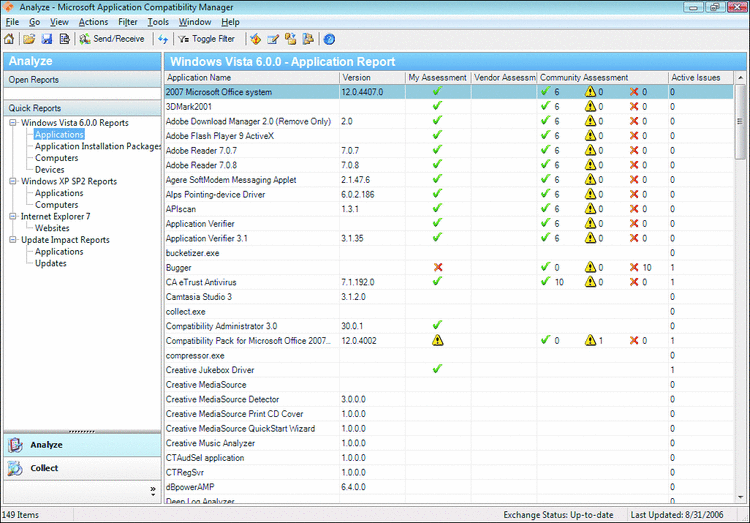This screenshot has width=750, height=523.
Task: Click the scroll down arrow of report list
Action: coord(741,497)
